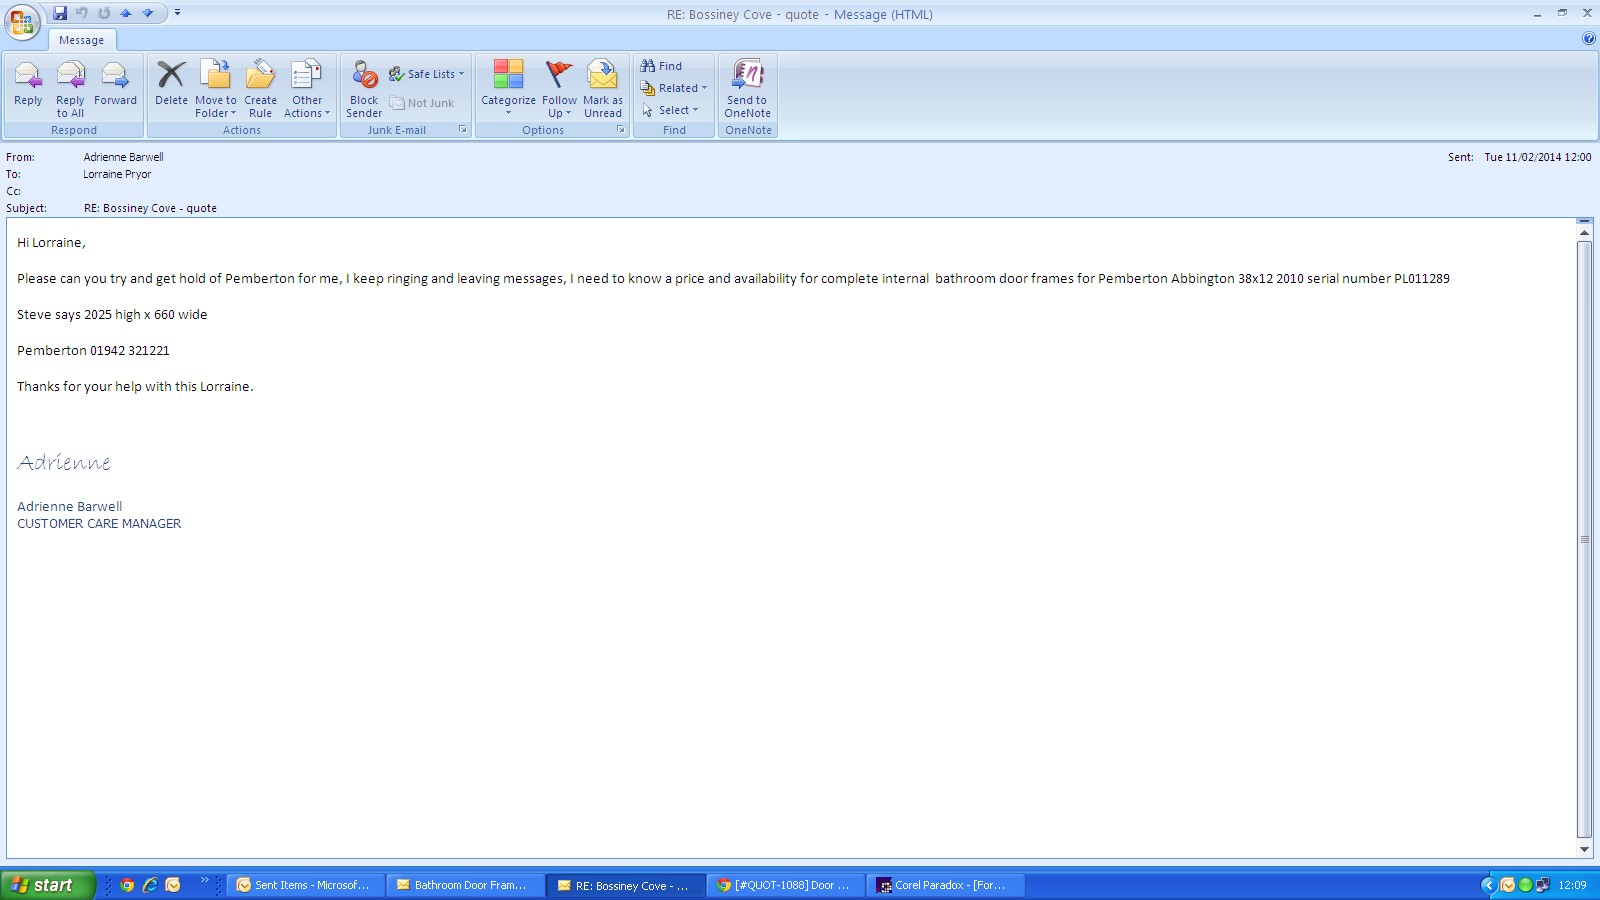Mark the message as Unread

pyautogui.click(x=603, y=84)
